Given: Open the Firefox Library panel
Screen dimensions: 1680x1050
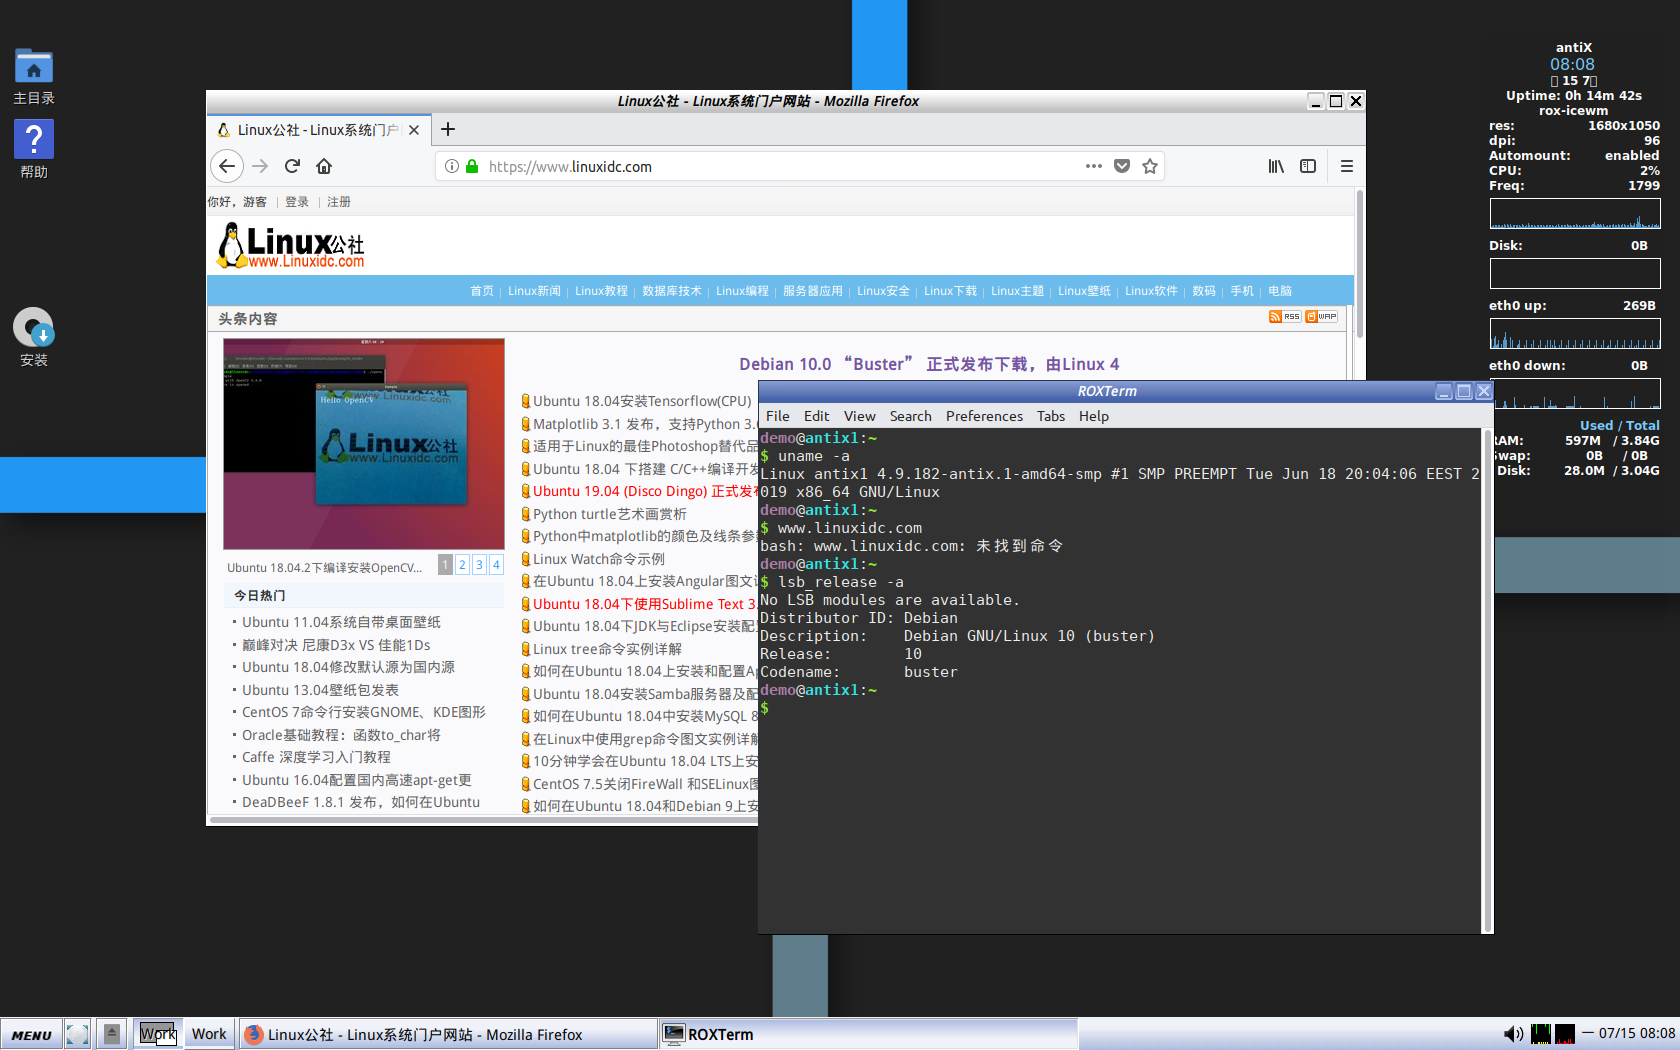Looking at the screenshot, I should (1275, 166).
